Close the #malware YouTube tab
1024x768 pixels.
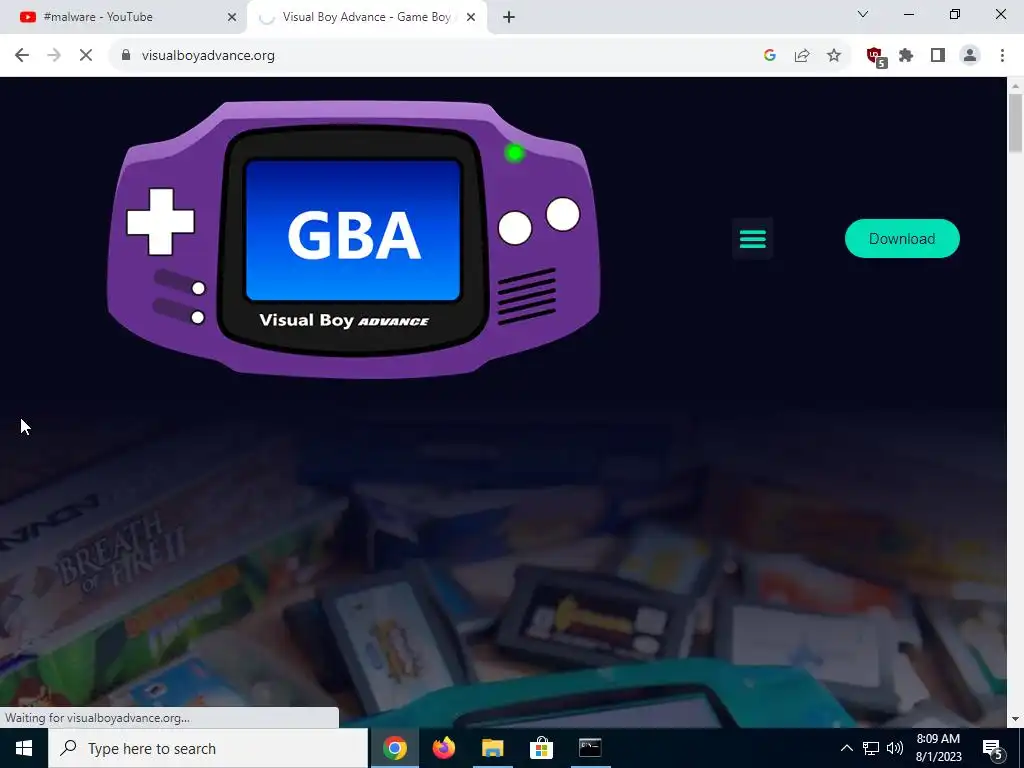232,17
